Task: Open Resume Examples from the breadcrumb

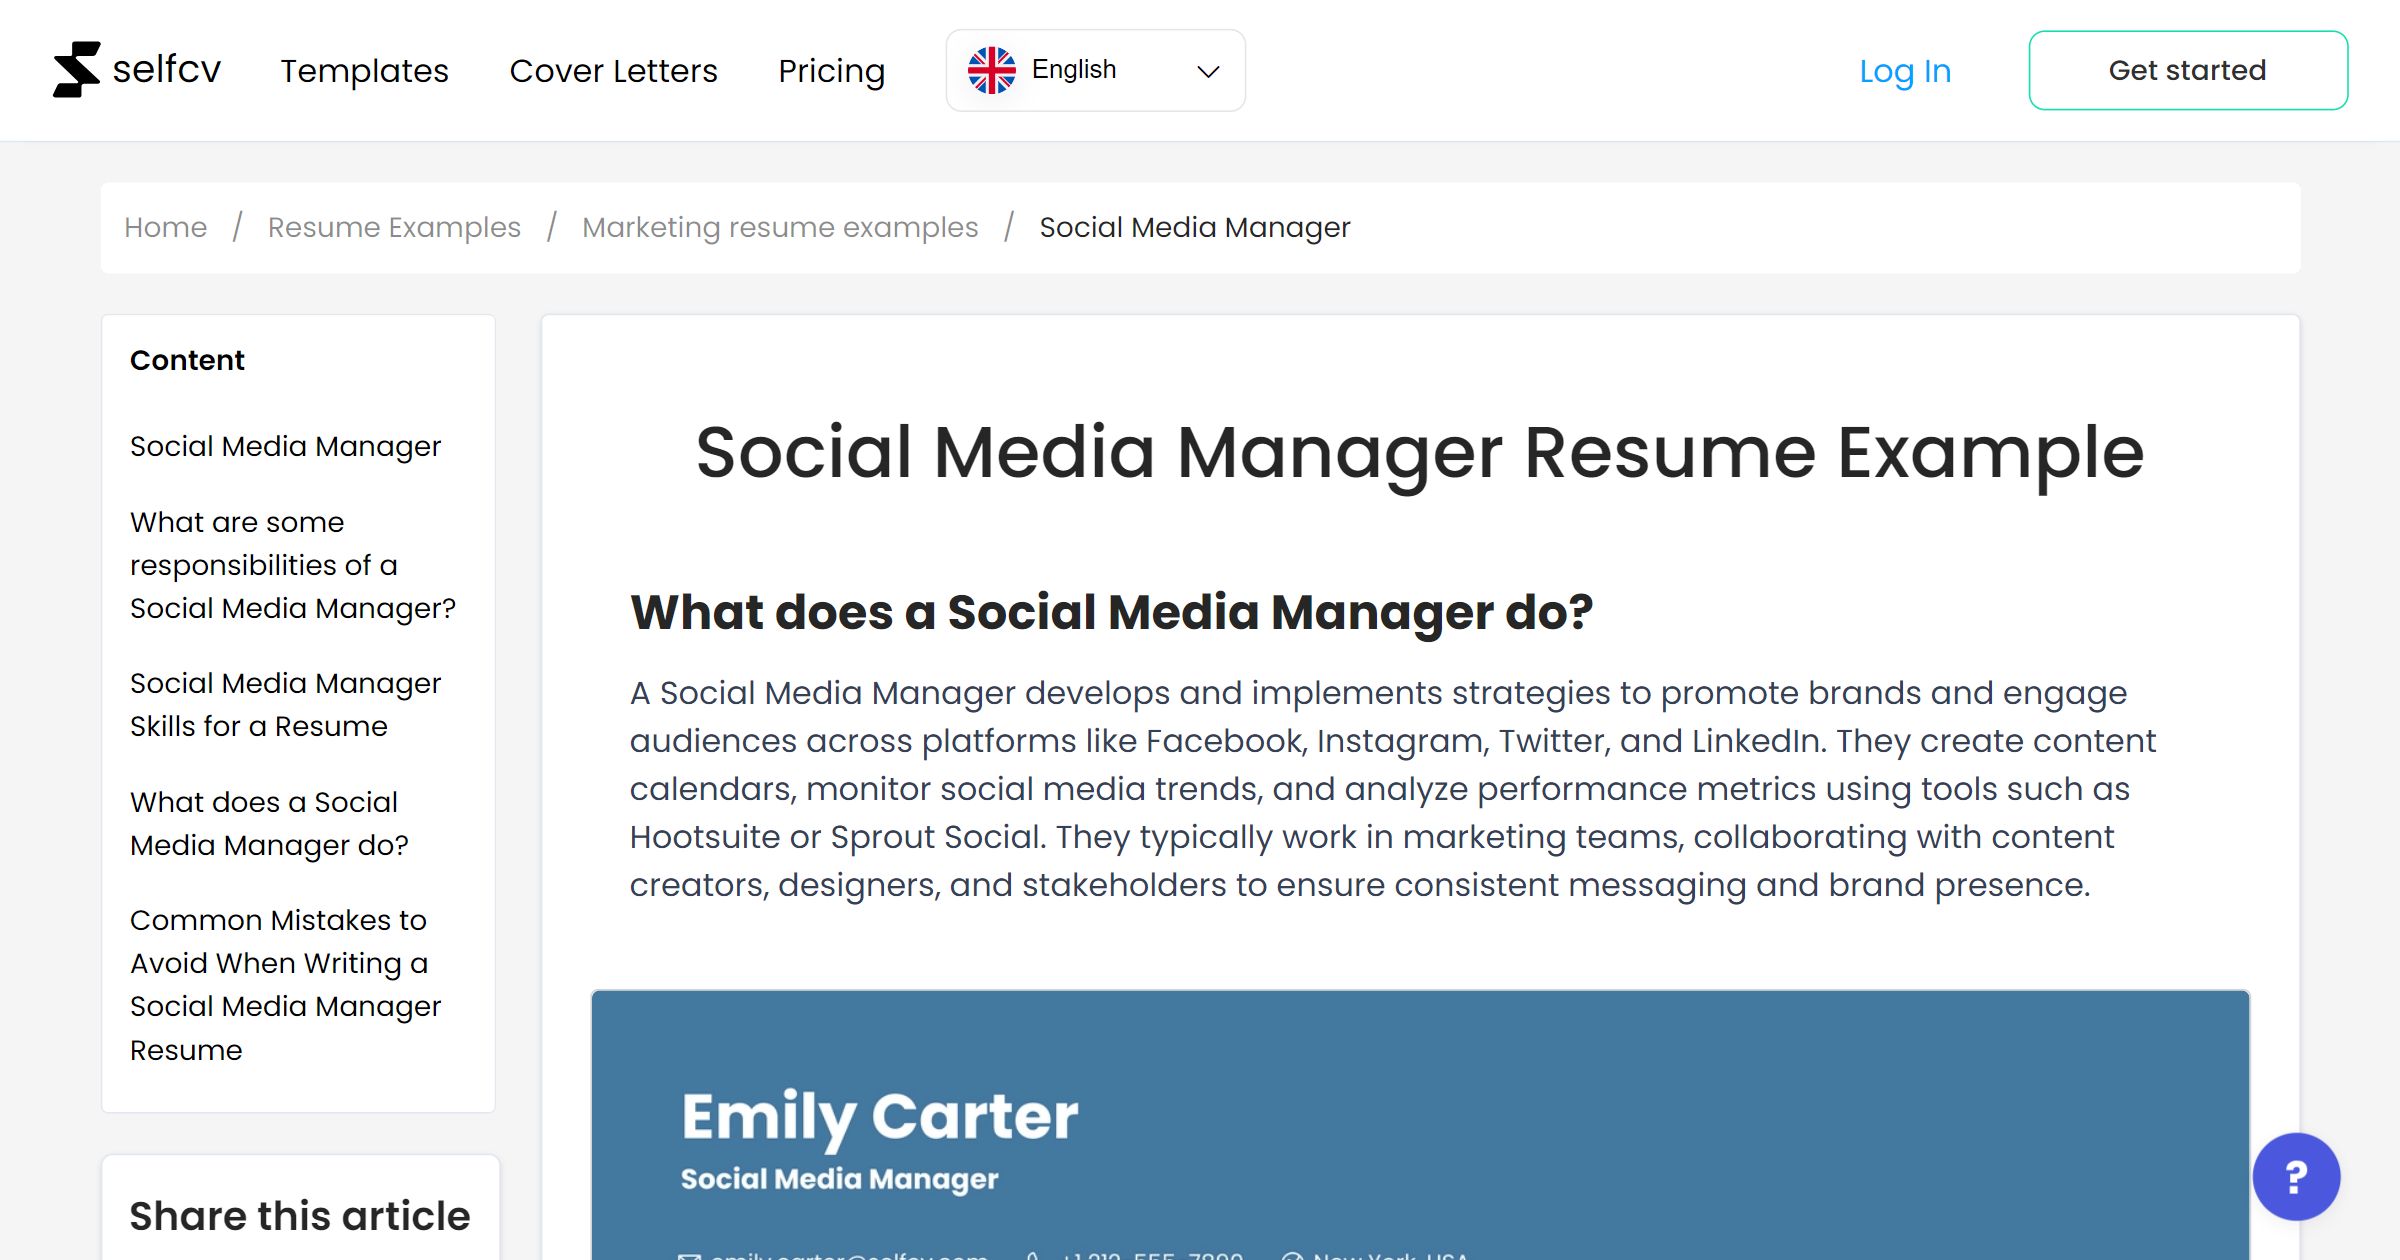Action: click(x=393, y=227)
